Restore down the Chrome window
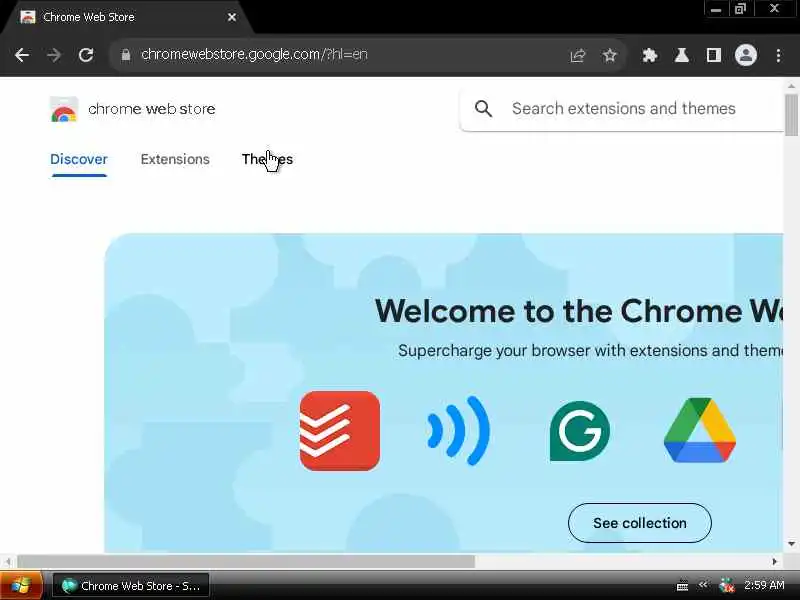This screenshot has height=600, width=800. click(740, 9)
